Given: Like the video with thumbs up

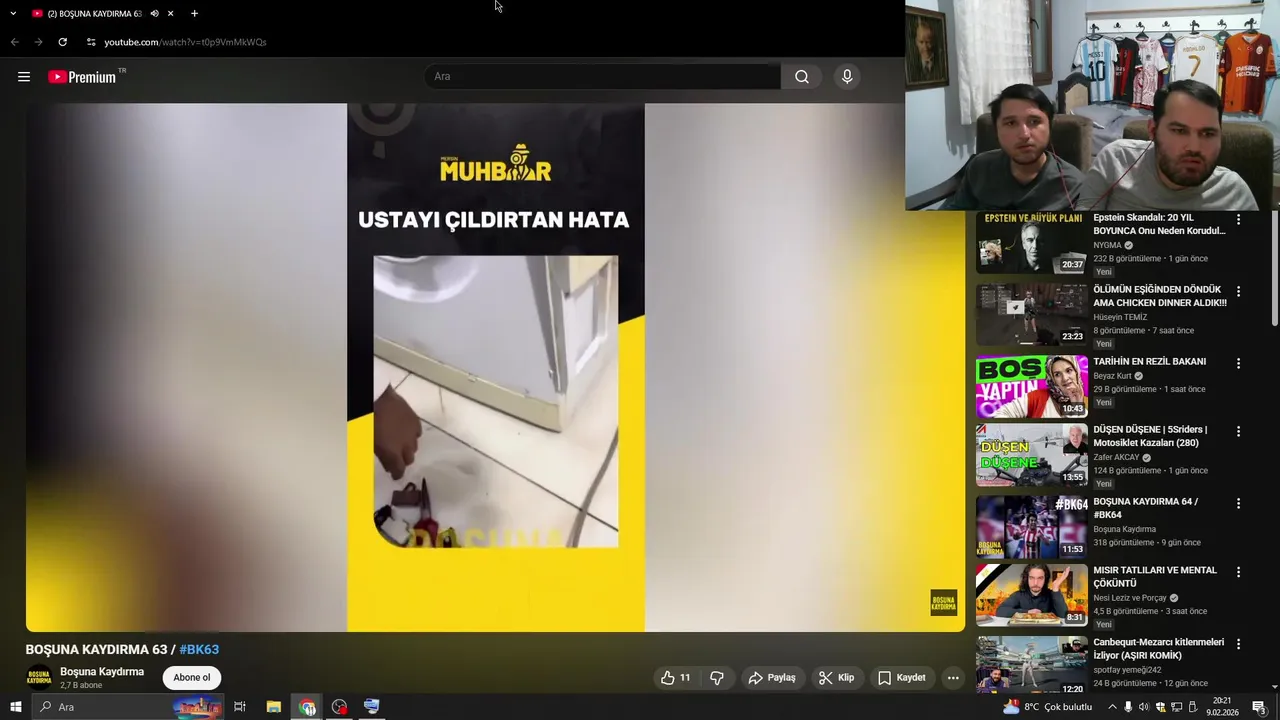Looking at the screenshot, I should tap(676, 678).
